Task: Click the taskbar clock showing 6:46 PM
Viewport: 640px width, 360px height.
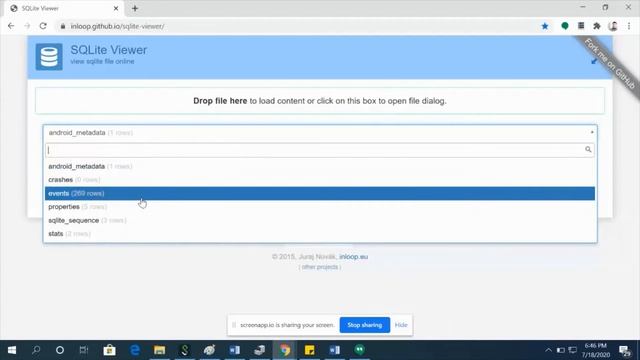Action: [596, 350]
